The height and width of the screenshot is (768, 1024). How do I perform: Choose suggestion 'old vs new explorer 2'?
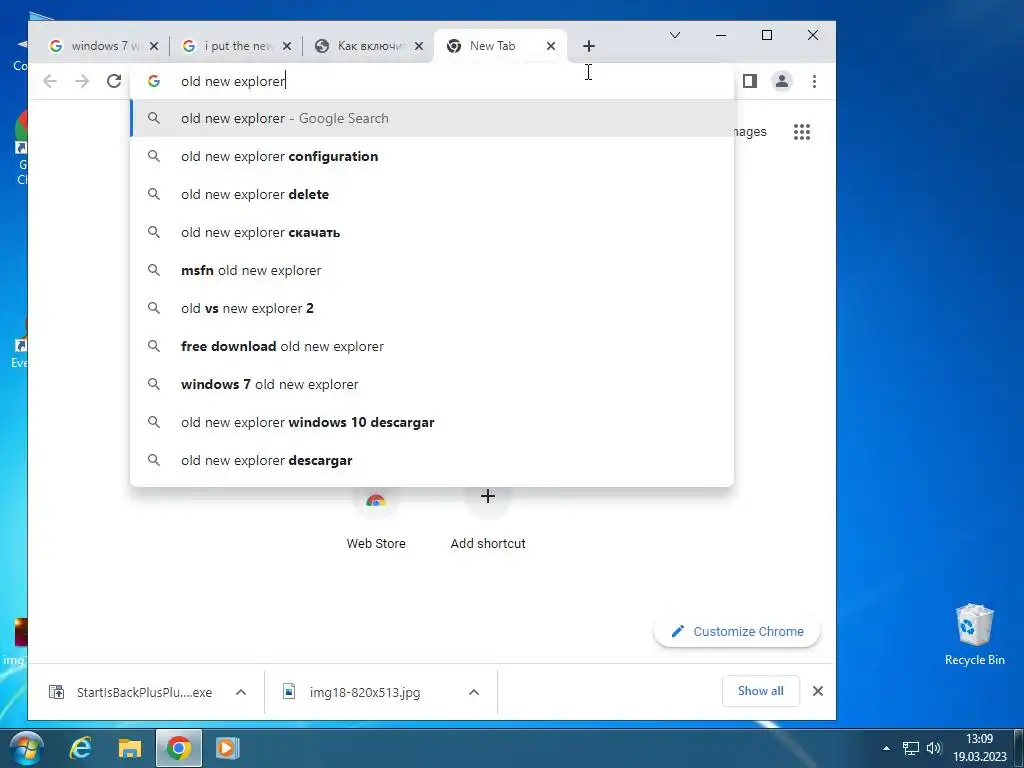432,308
